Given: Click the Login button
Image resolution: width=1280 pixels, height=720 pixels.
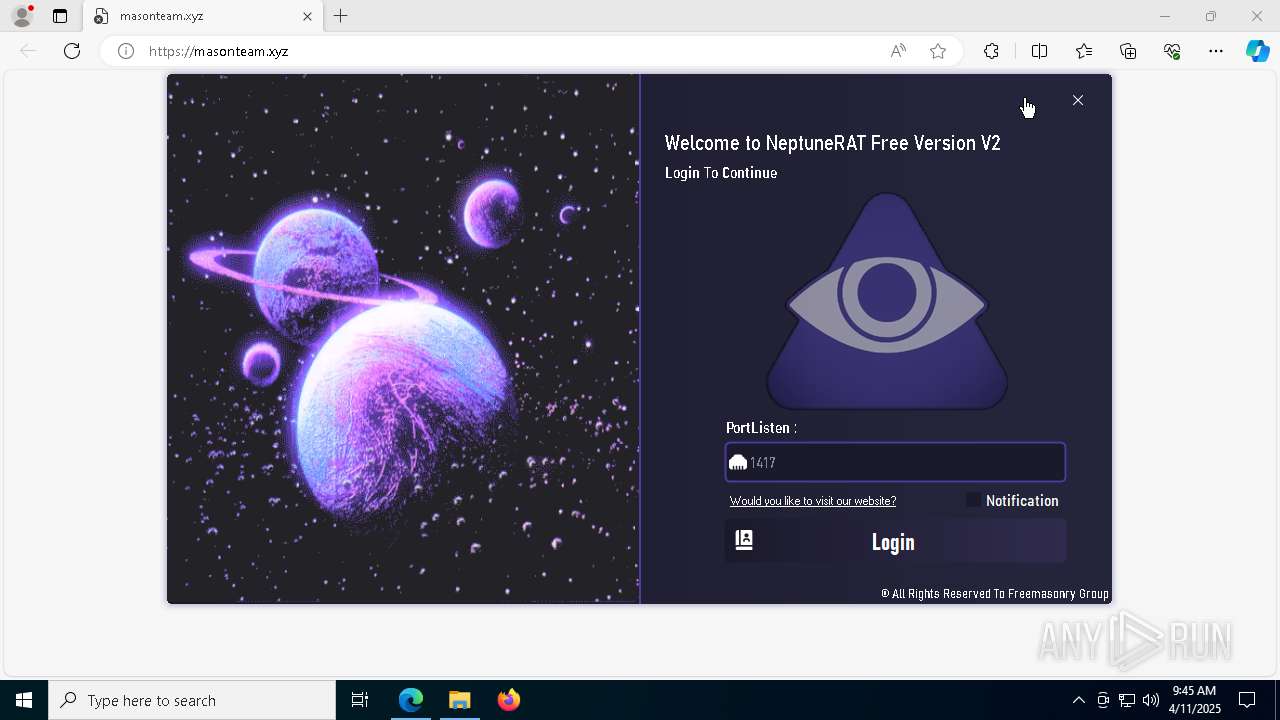Looking at the screenshot, I should (x=895, y=541).
